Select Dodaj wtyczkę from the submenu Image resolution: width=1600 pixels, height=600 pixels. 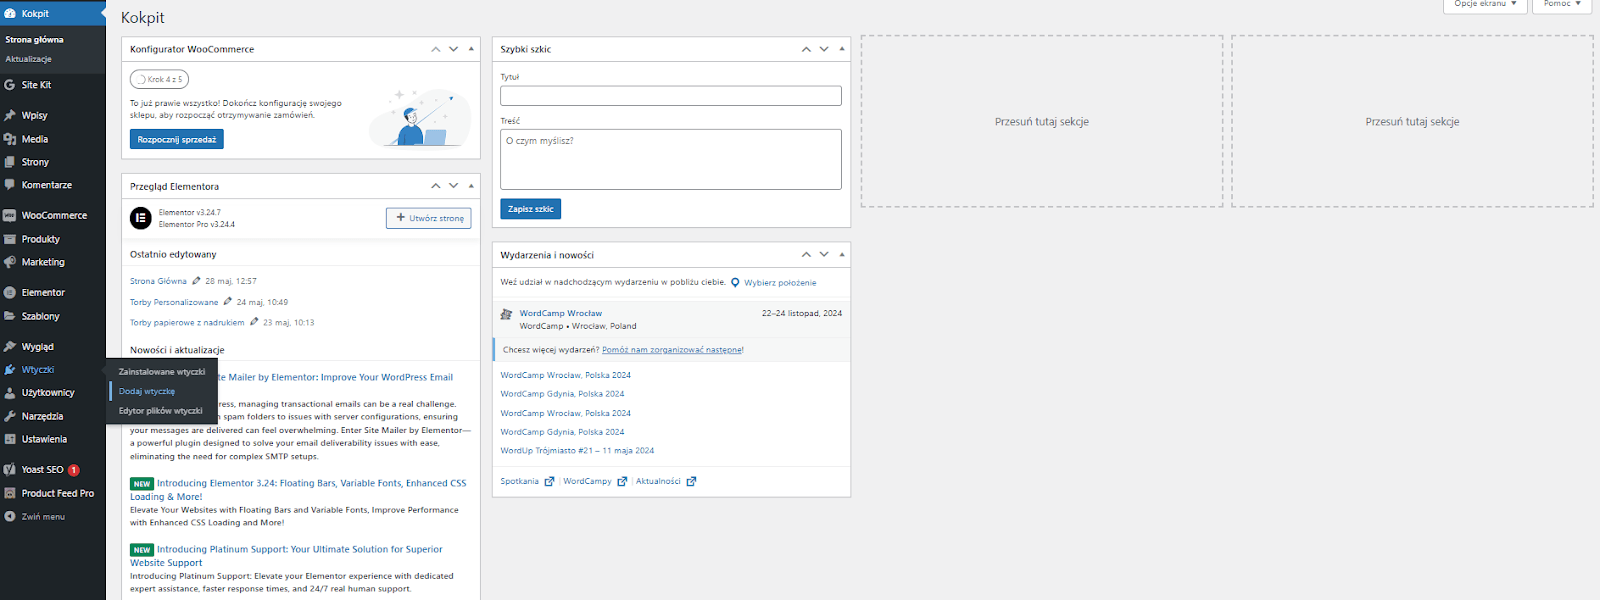[x=147, y=391]
